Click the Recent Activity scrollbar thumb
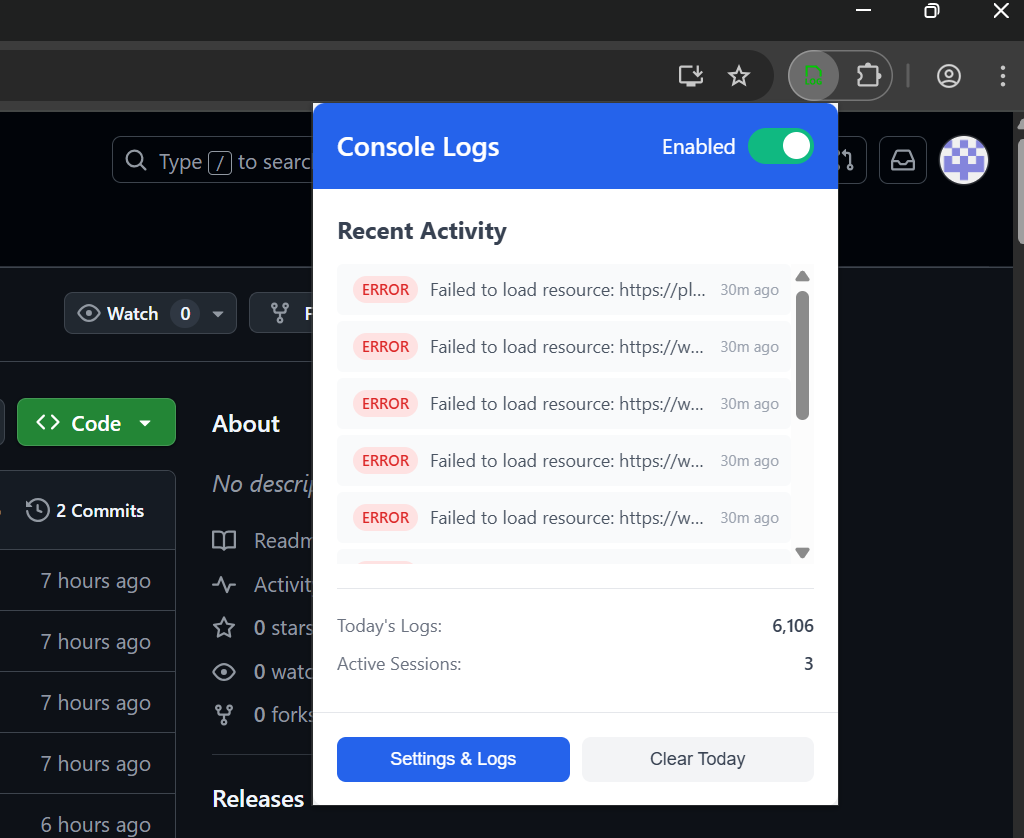 pos(803,355)
